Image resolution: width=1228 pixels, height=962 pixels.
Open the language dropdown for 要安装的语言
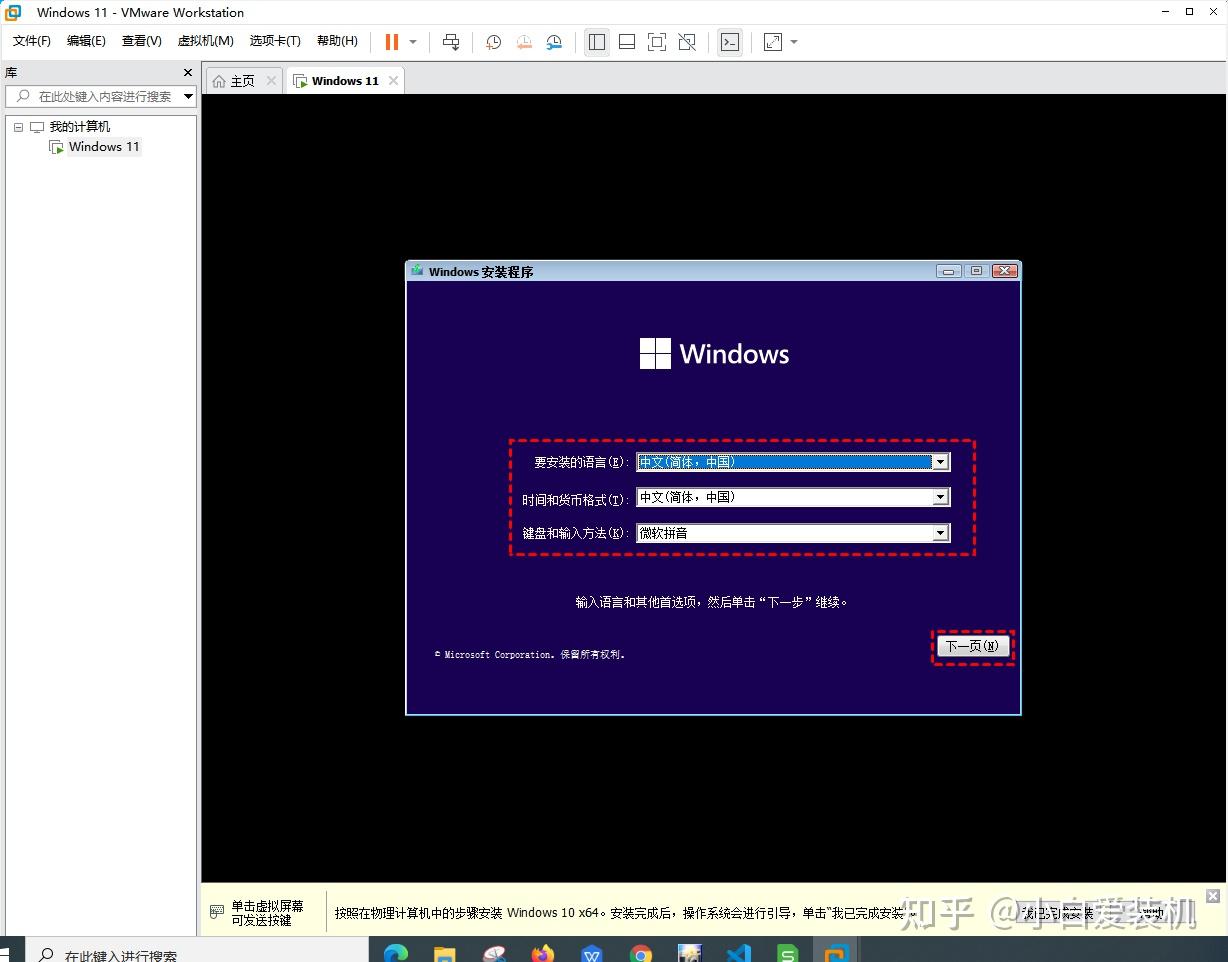pos(939,461)
